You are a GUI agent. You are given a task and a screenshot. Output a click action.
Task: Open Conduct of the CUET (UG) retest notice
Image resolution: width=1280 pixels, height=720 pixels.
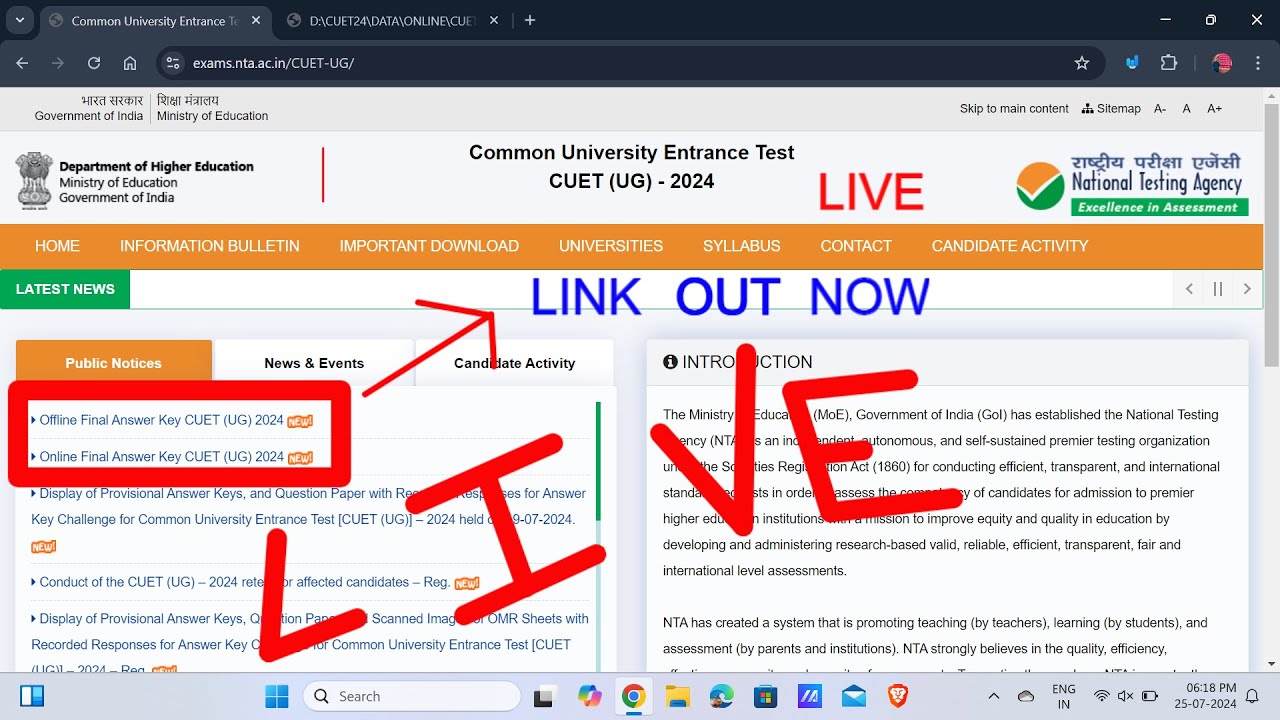click(x=244, y=582)
